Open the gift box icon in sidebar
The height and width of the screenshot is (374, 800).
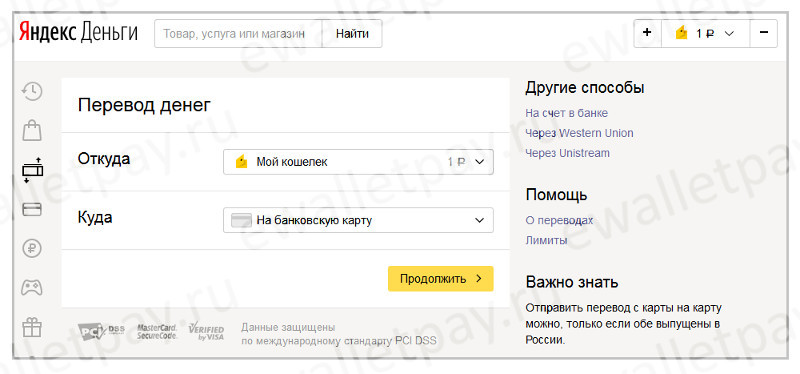click(32, 327)
